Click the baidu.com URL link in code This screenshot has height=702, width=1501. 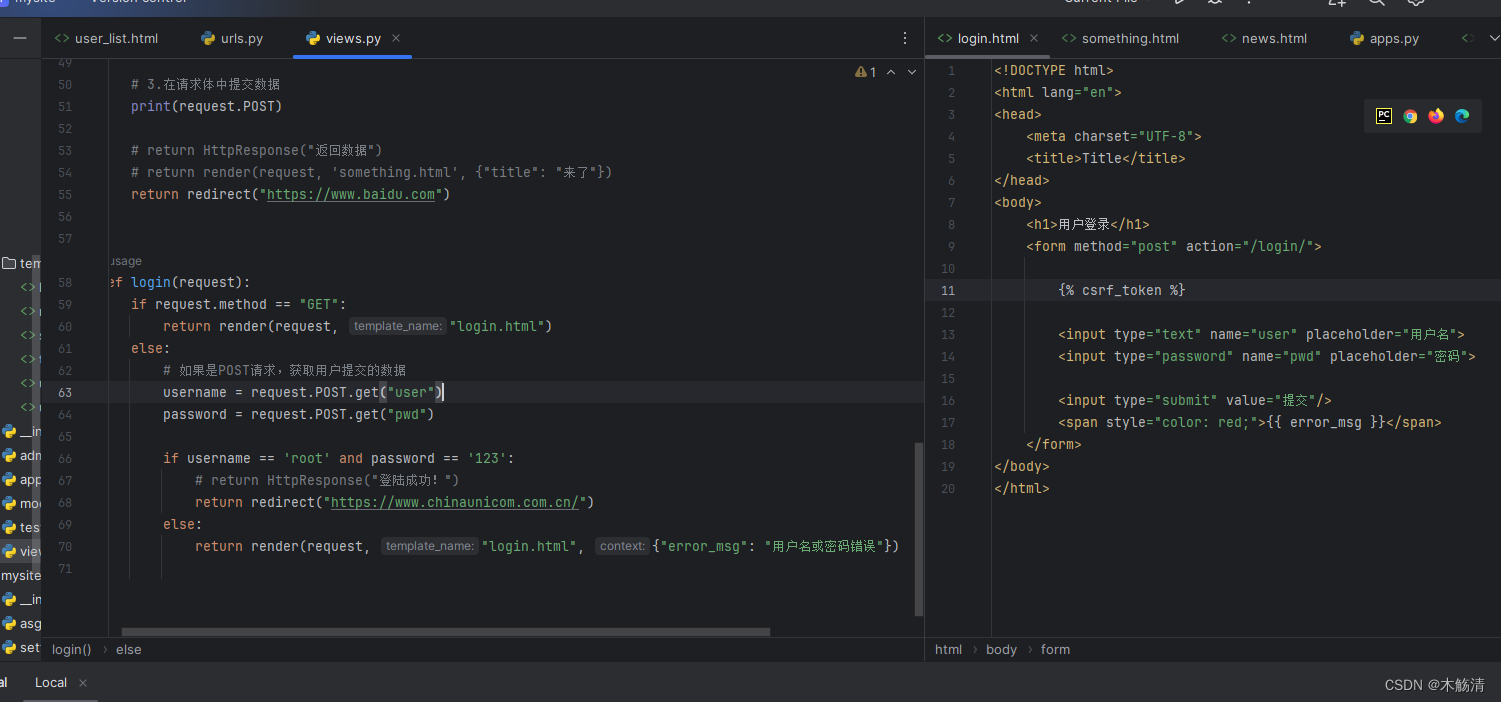(352, 195)
